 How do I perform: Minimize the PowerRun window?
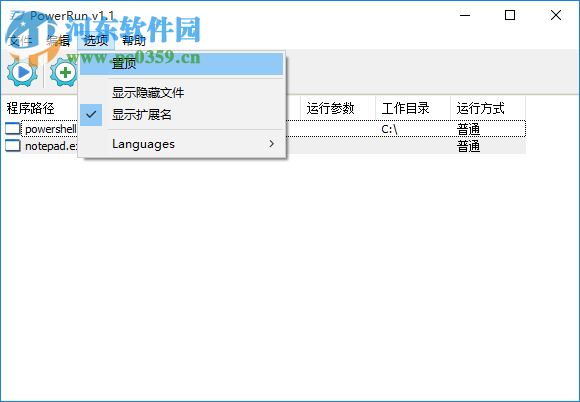(465, 15)
